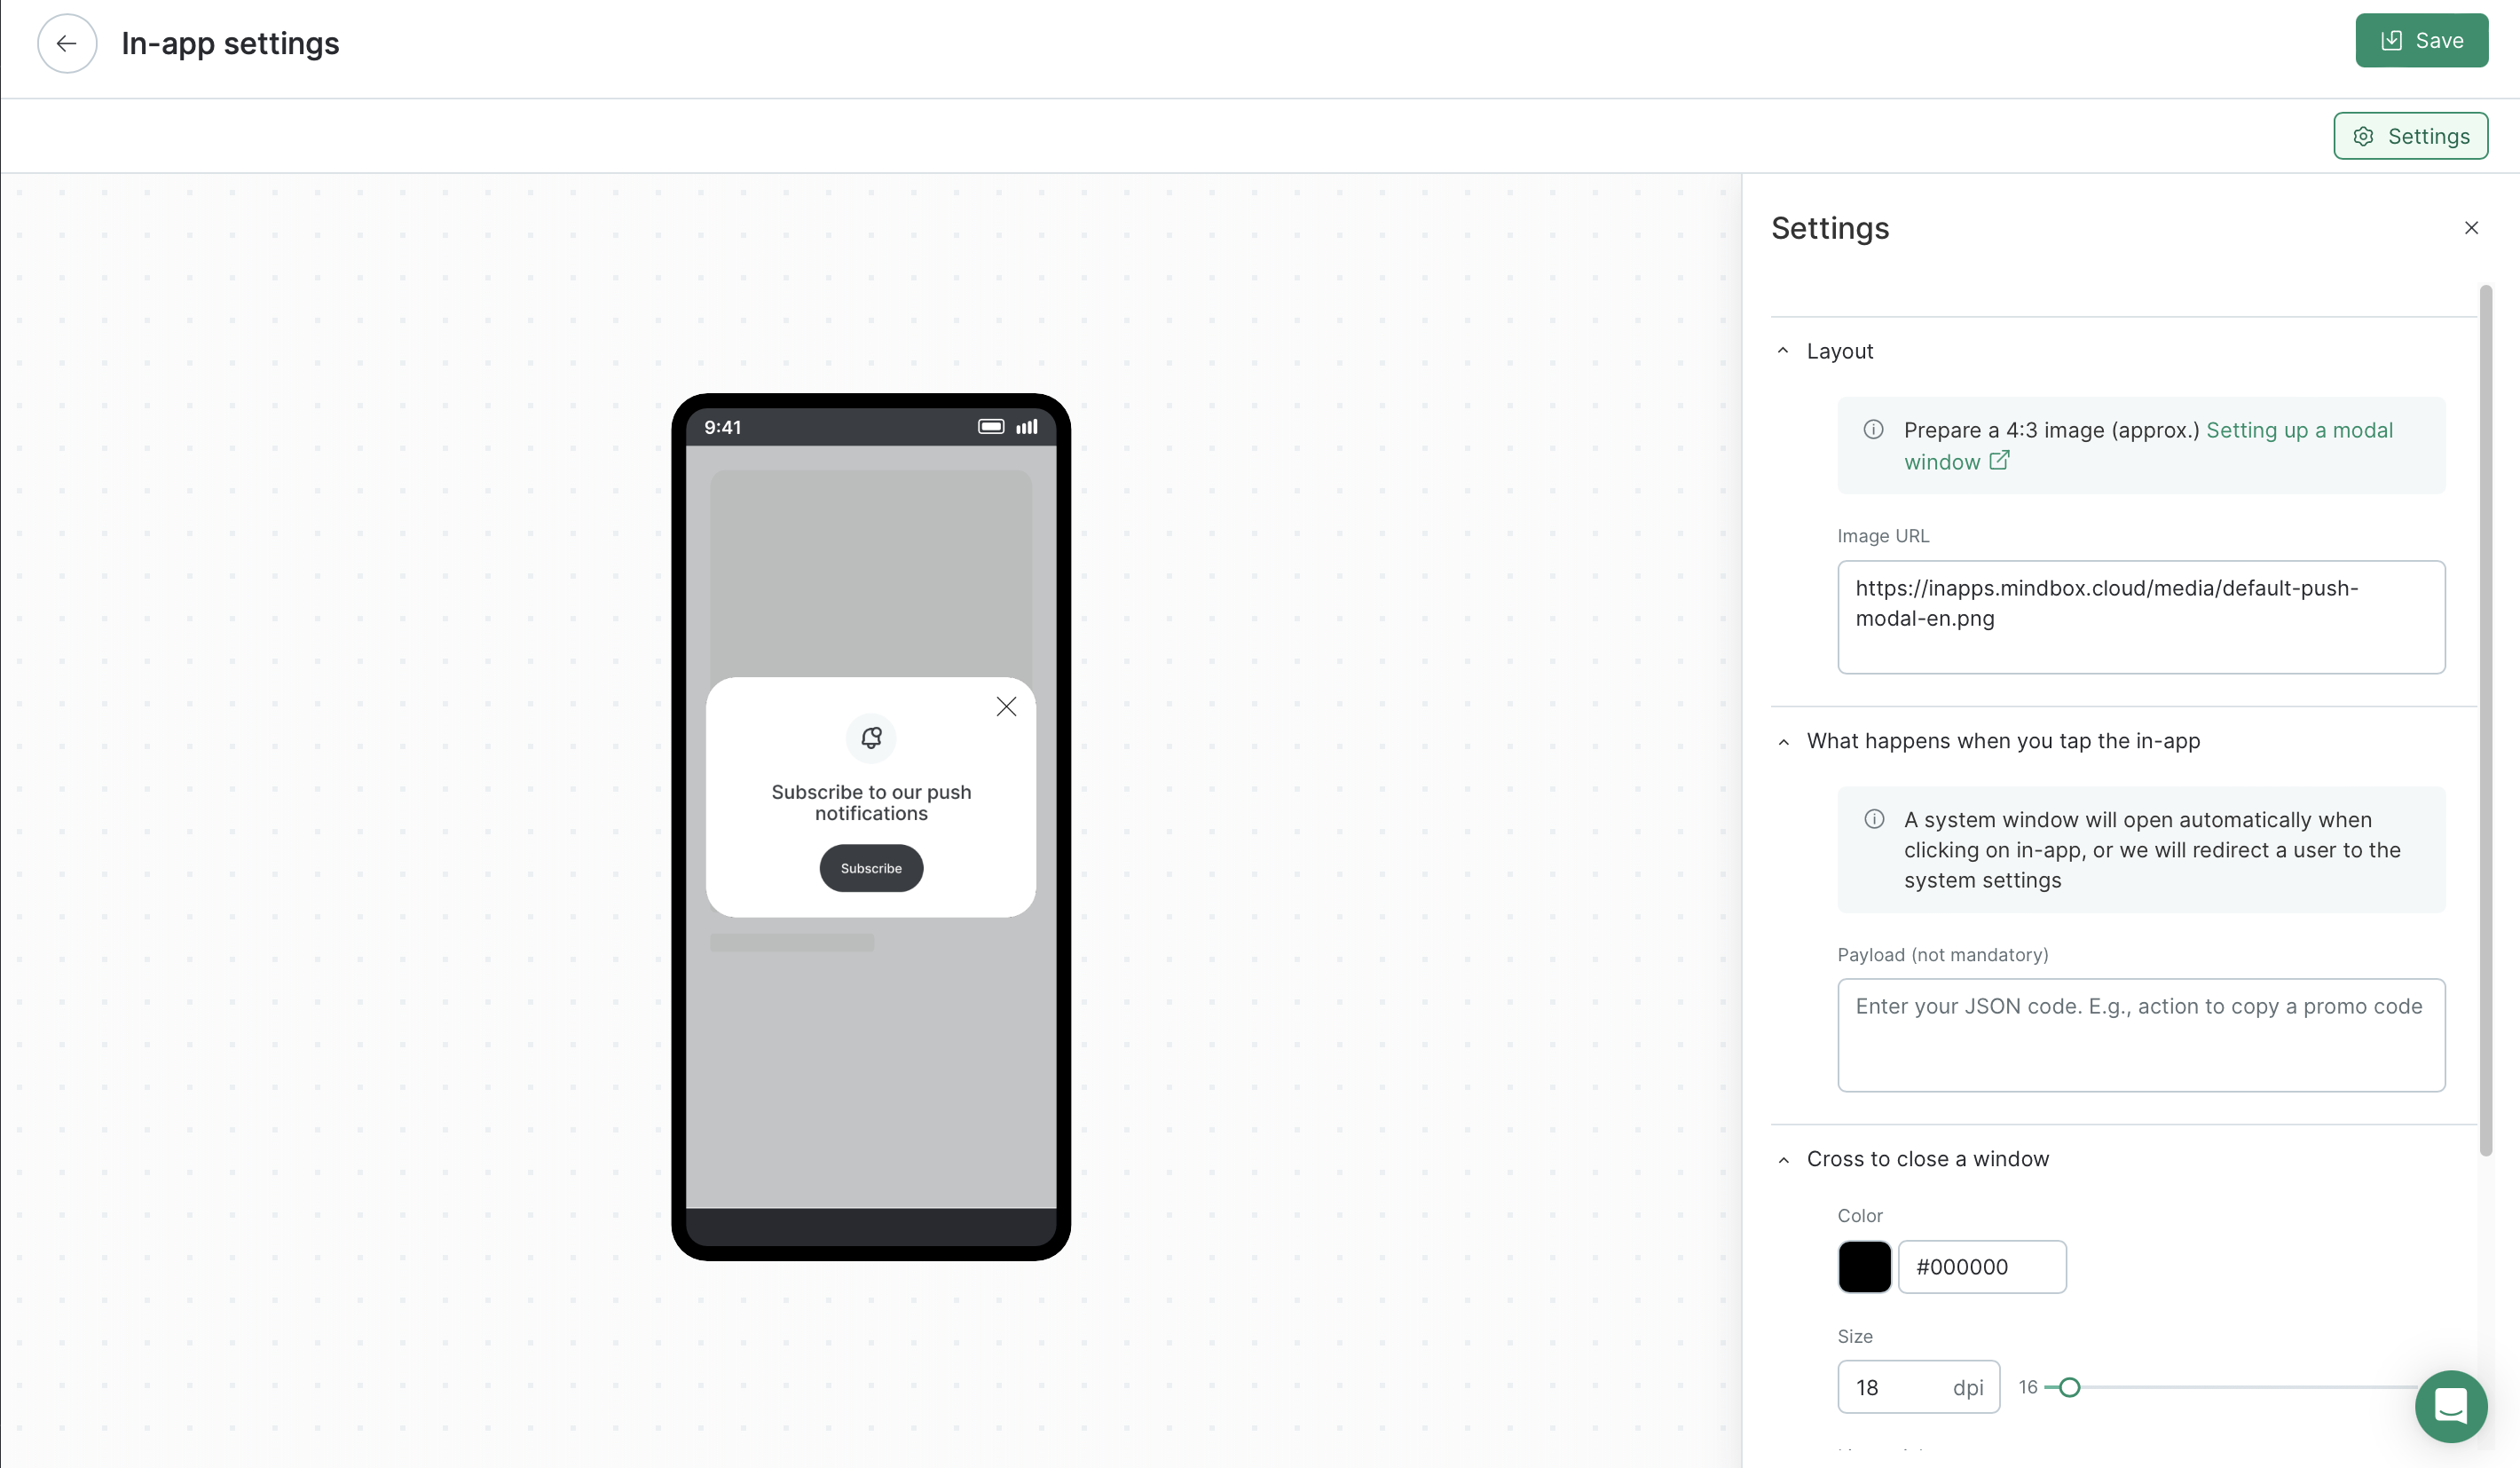Click the save/export icon button
This screenshot has height=1468, width=2520.
point(2390,40)
